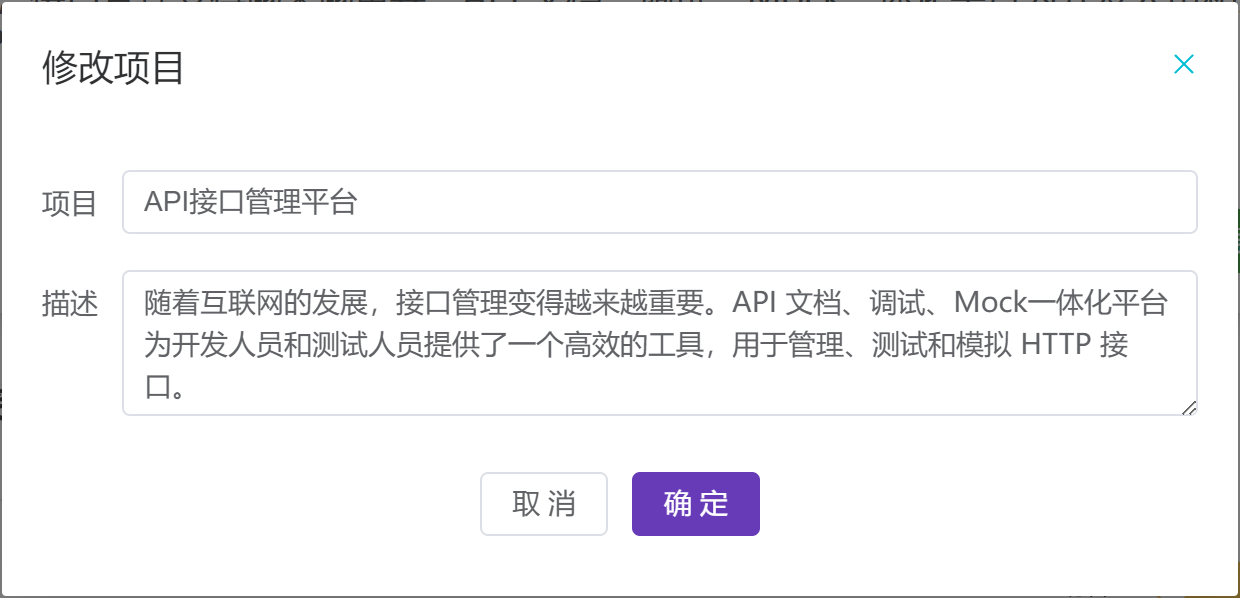The width and height of the screenshot is (1240, 598).
Task: Click the 项目 field label
Action: coord(70,203)
